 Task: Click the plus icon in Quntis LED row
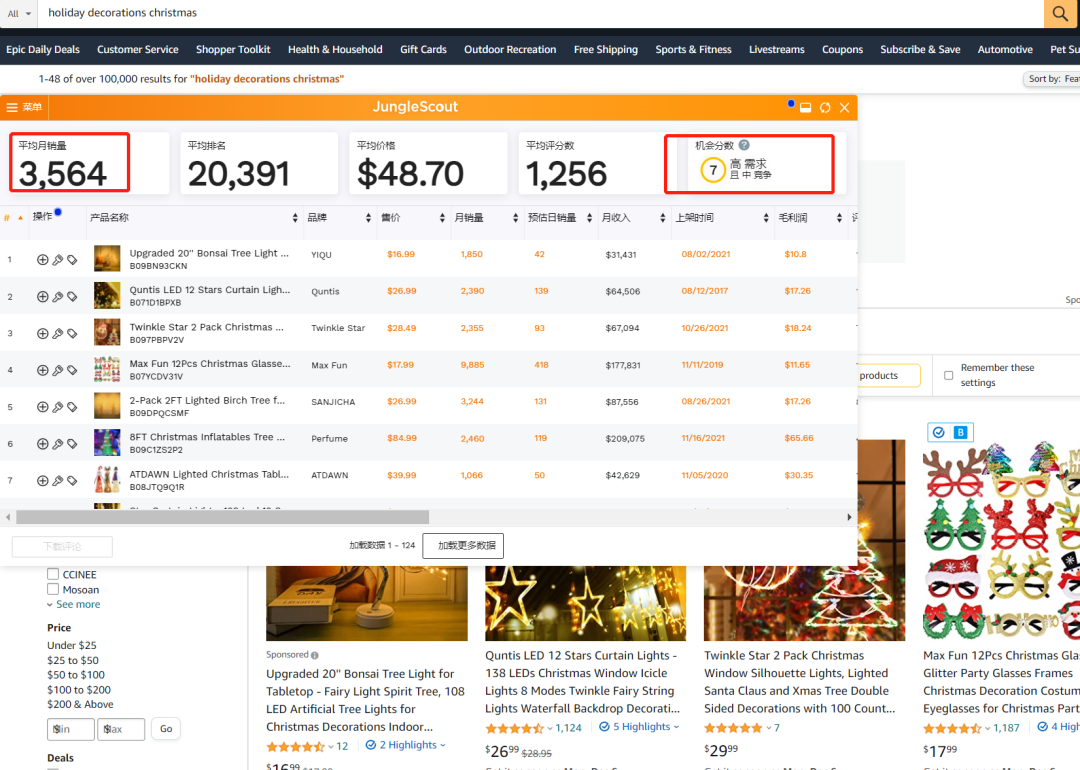pyautogui.click(x=43, y=296)
